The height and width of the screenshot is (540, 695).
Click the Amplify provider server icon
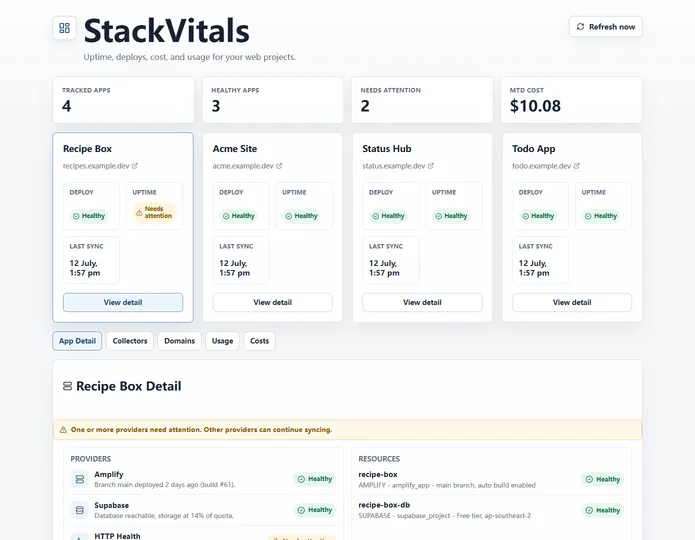point(80,479)
